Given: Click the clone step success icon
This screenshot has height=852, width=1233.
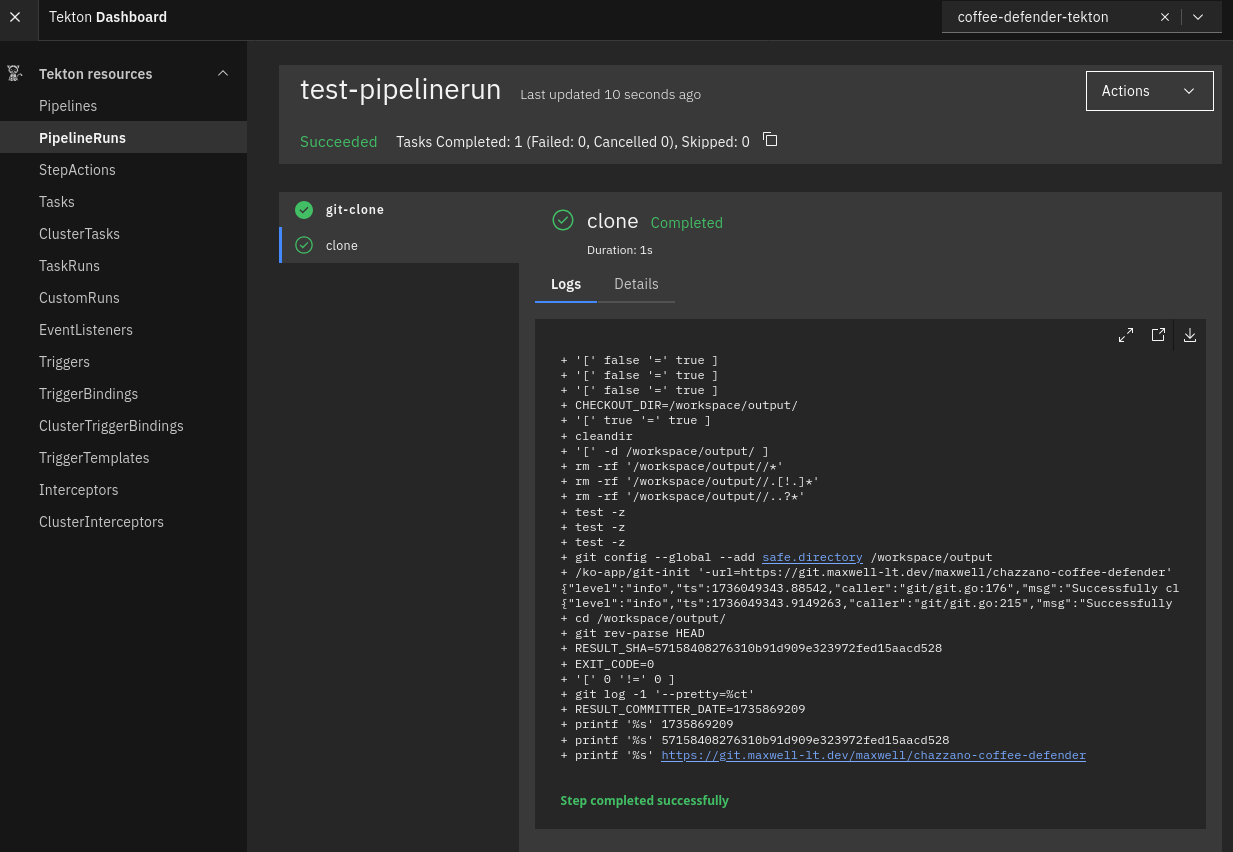Looking at the screenshot, I should pos(304,245).
